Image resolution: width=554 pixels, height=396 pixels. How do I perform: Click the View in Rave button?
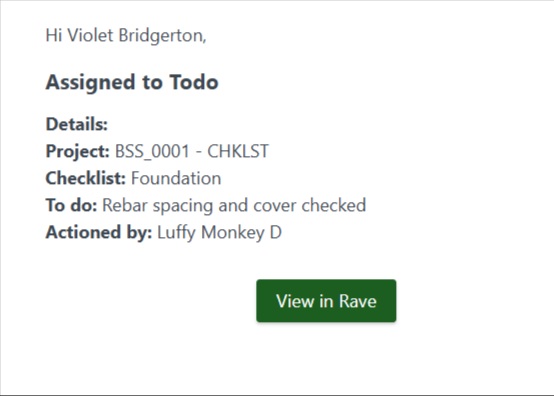pyautogui.click(x=326, y=301)
